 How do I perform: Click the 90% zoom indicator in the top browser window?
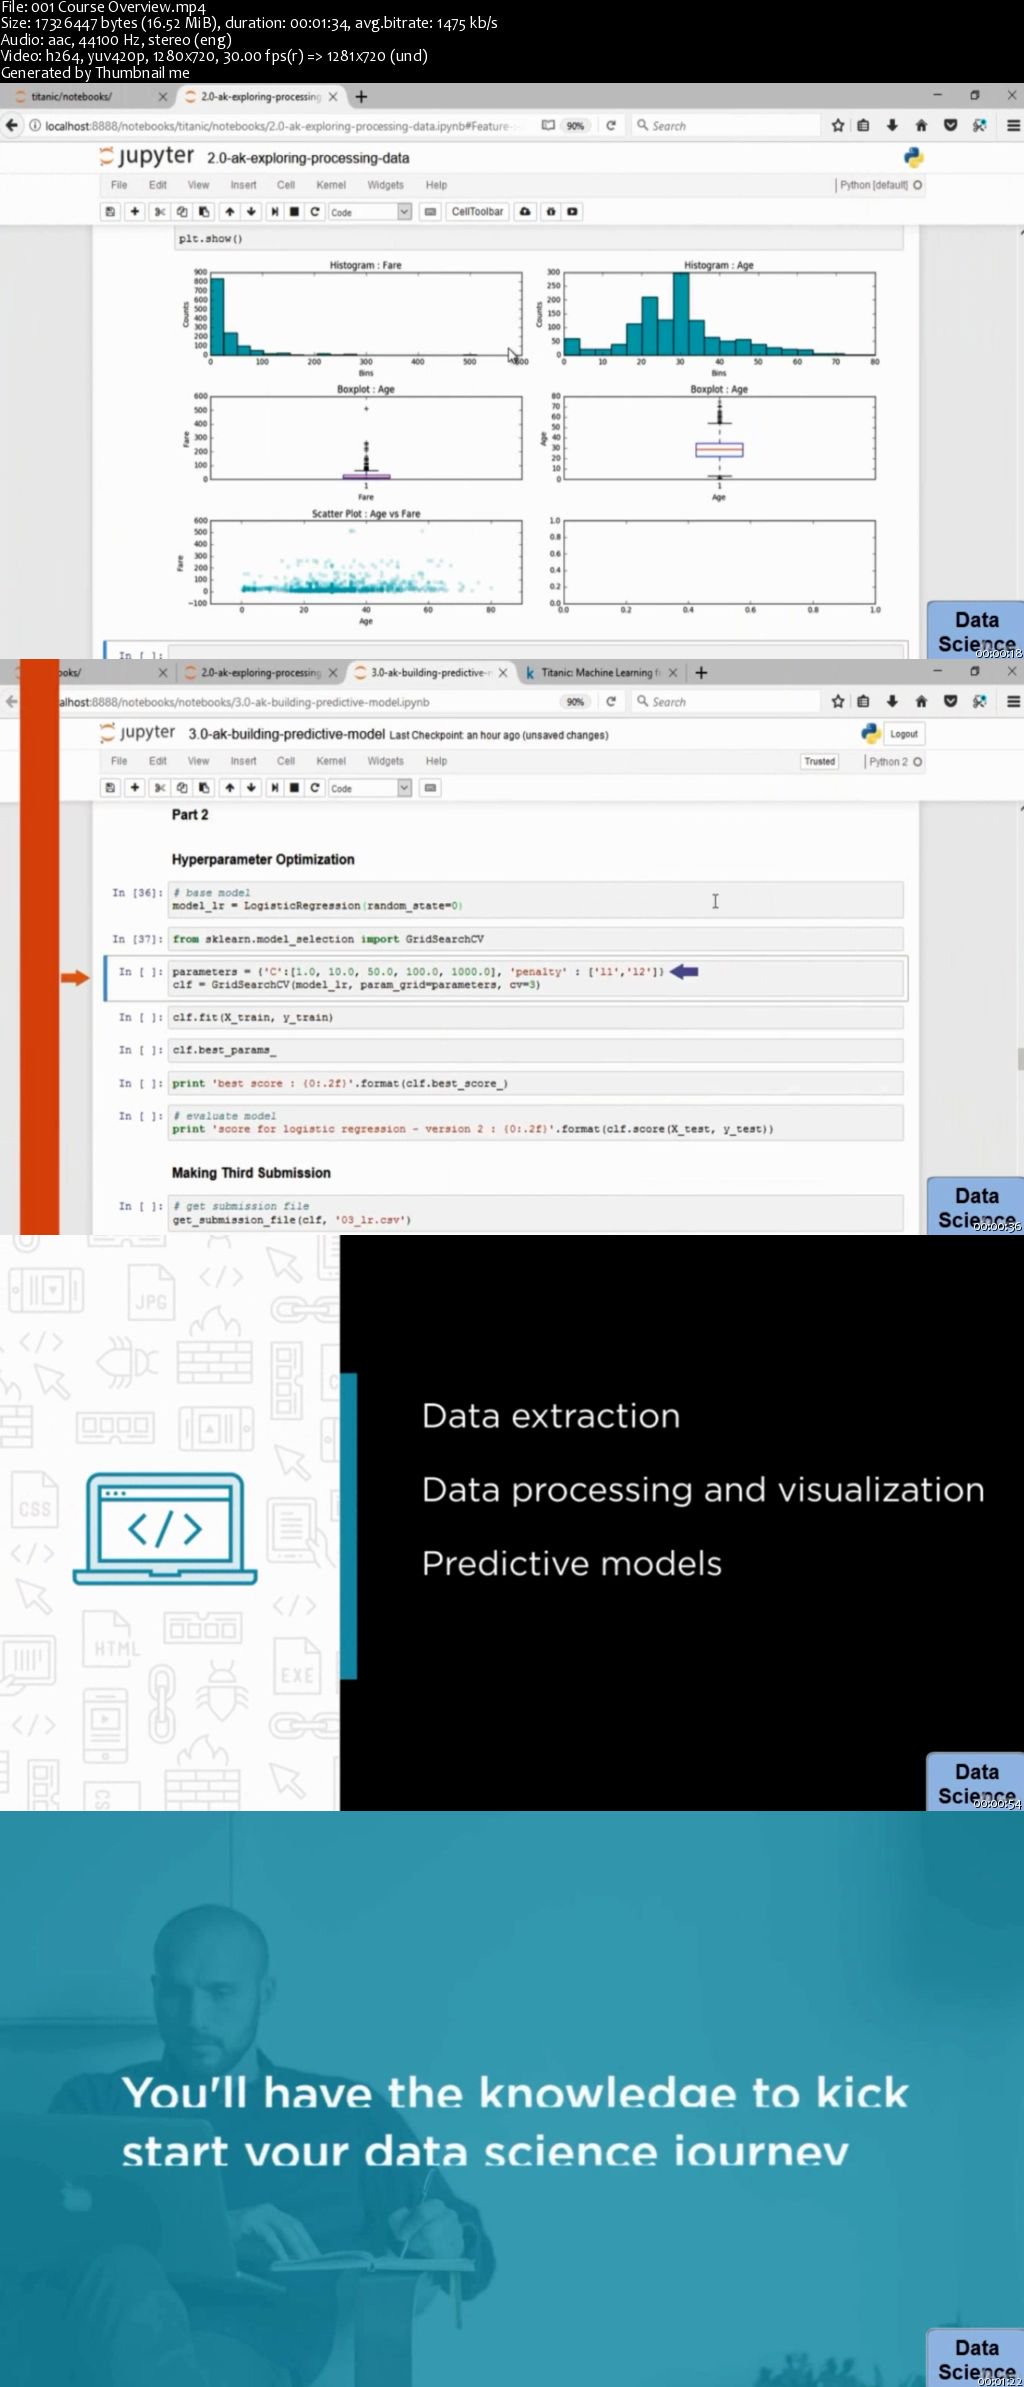(575, 126)
